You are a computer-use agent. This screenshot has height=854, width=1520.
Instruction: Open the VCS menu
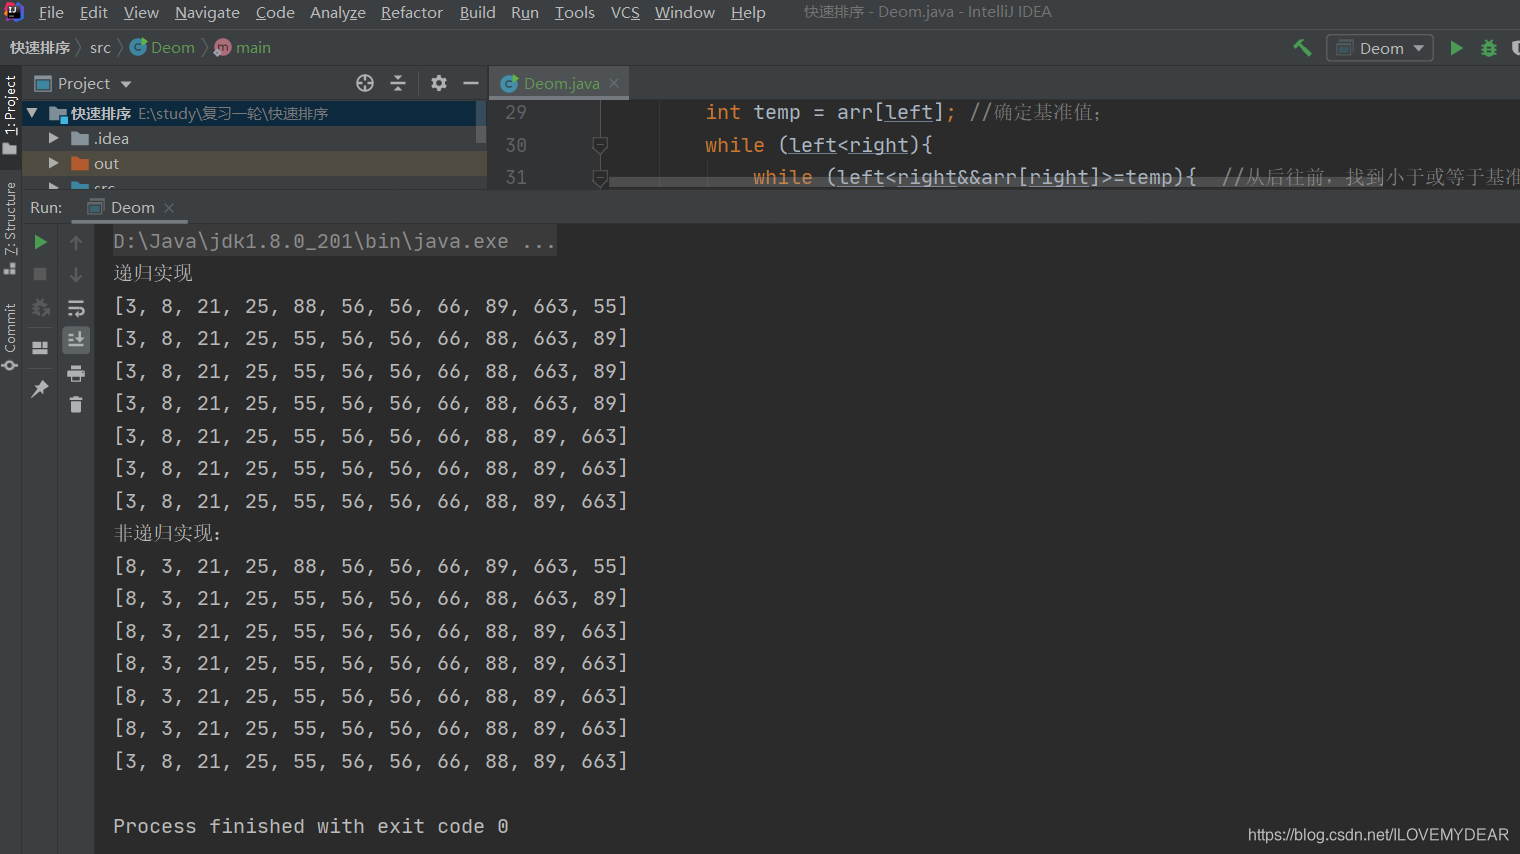625,12
